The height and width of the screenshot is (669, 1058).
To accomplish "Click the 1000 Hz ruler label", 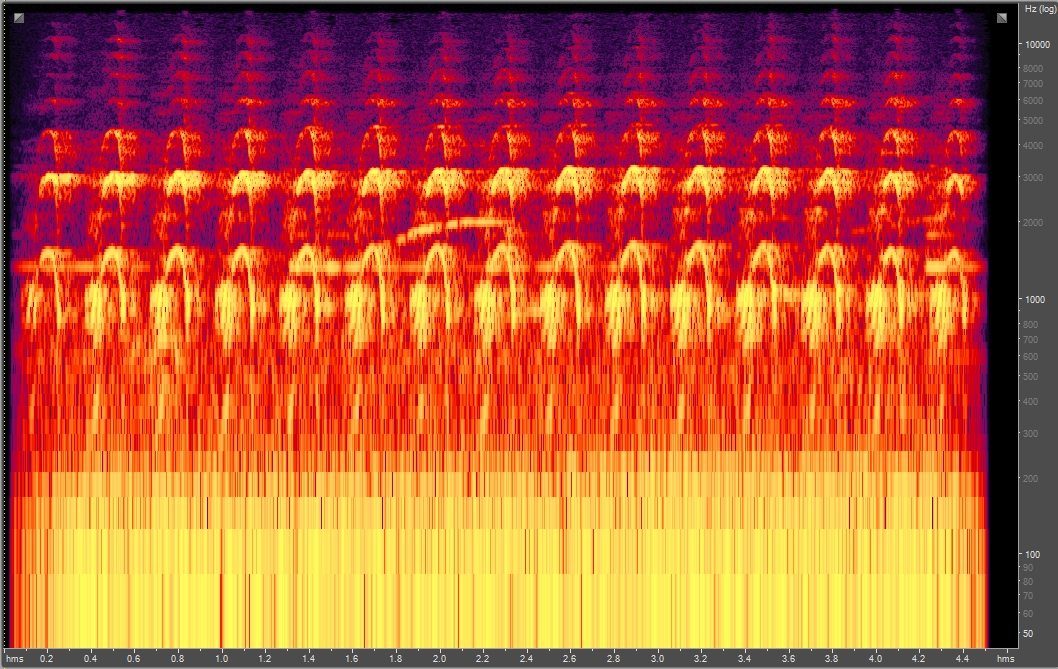I will click(1036, 299).
